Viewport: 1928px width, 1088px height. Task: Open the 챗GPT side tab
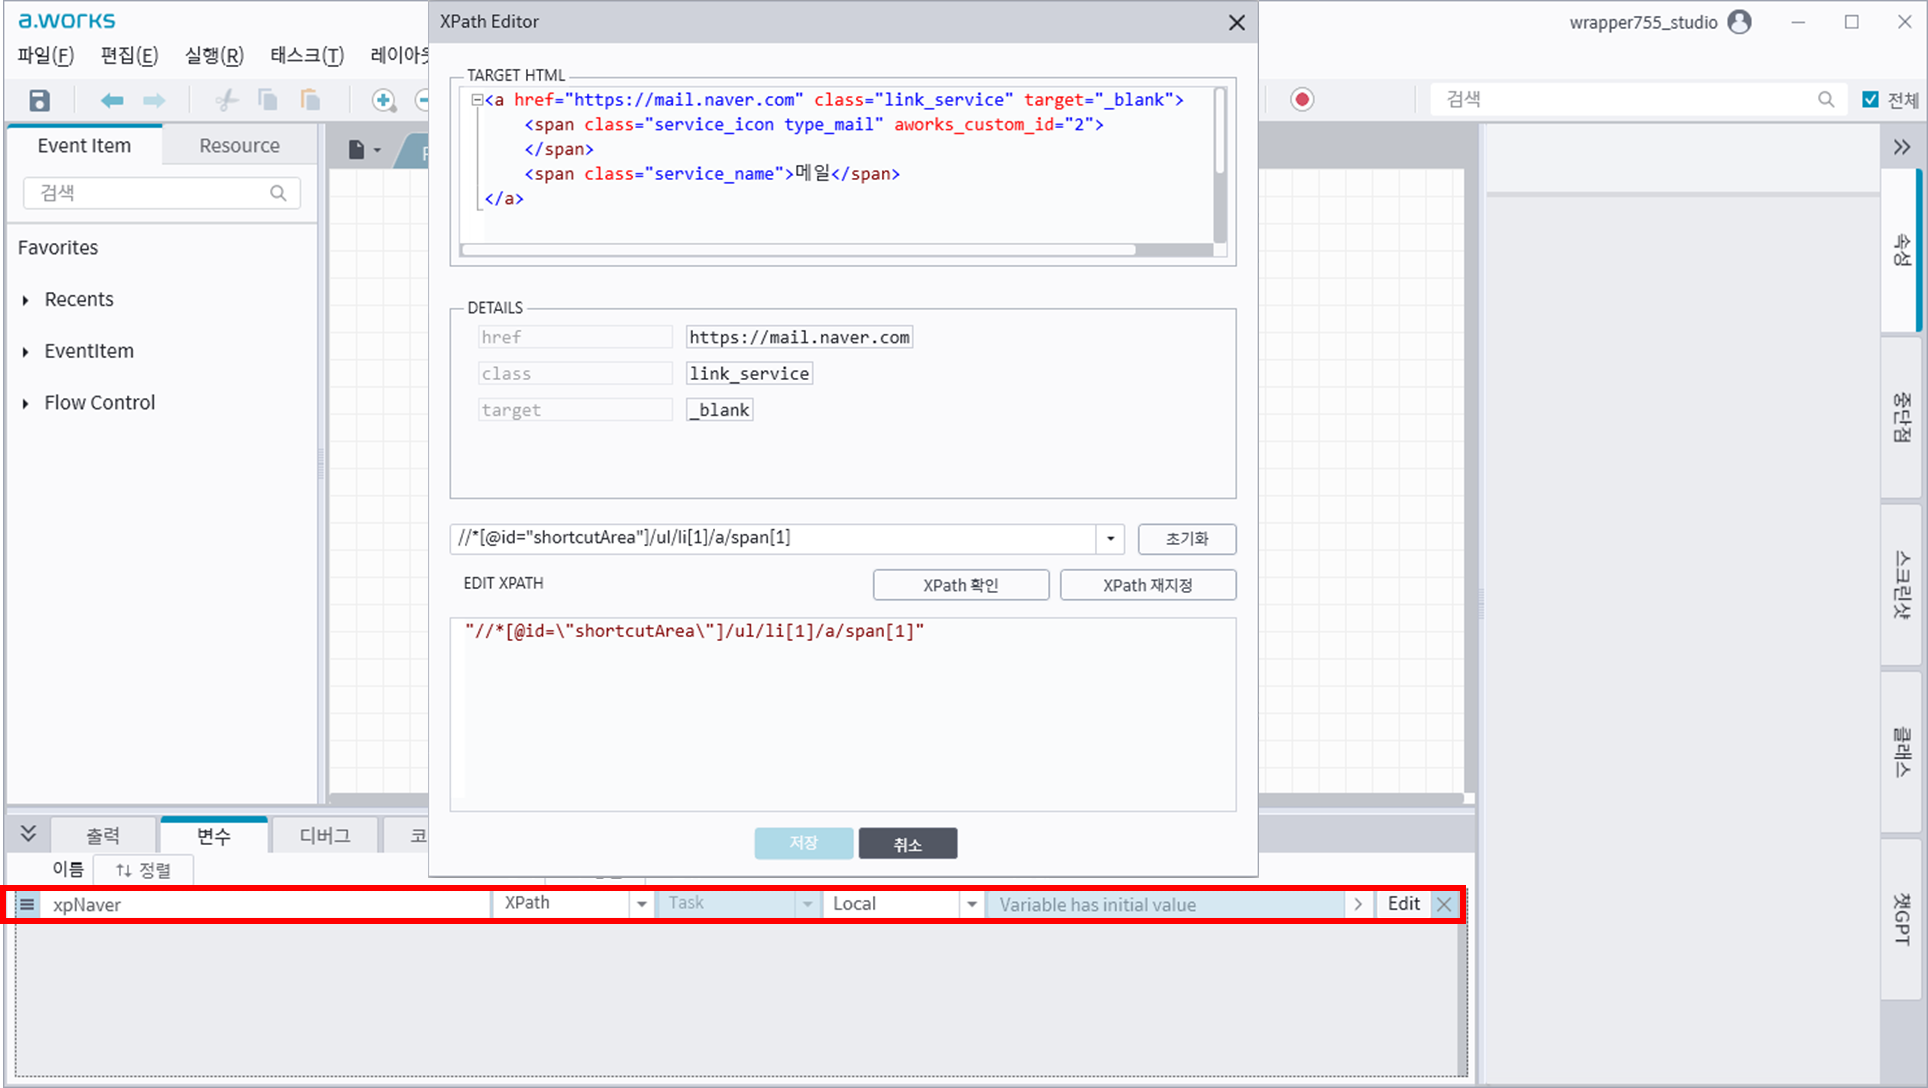[1900, 919]
